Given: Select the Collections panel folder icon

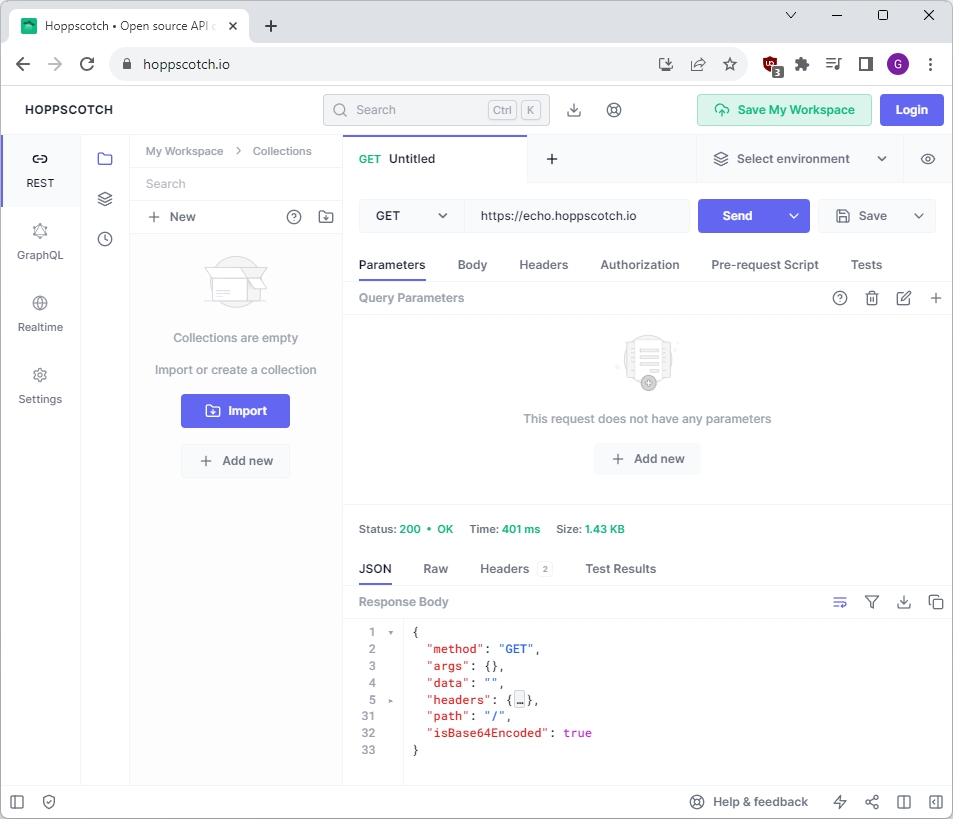Looking at the screenshot, I should point(105,158).
